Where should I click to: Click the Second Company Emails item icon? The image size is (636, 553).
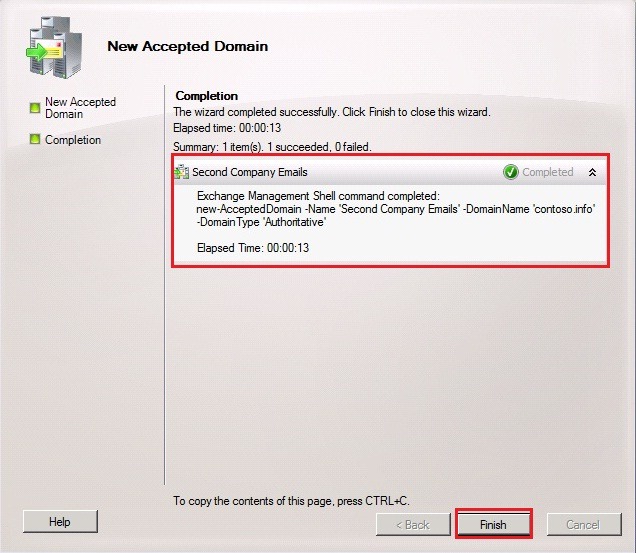[x=182, y=172]
